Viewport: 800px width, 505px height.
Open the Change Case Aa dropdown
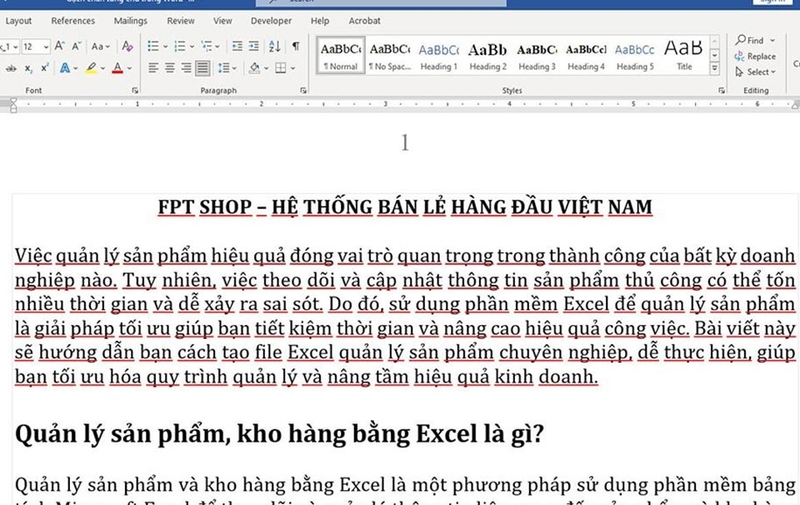[101, 46]
